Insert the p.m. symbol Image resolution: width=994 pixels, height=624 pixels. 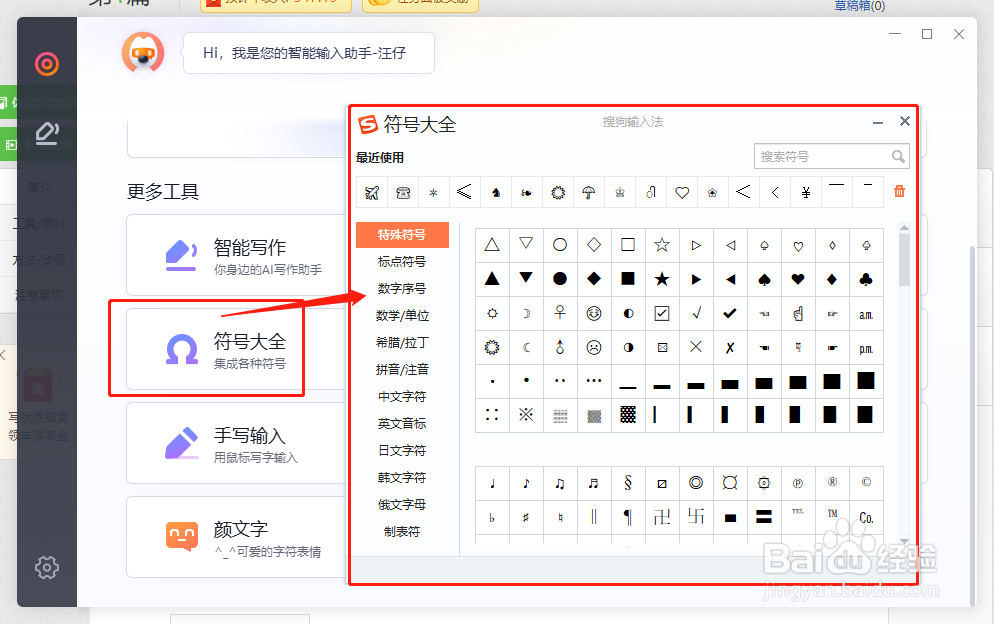866,349
